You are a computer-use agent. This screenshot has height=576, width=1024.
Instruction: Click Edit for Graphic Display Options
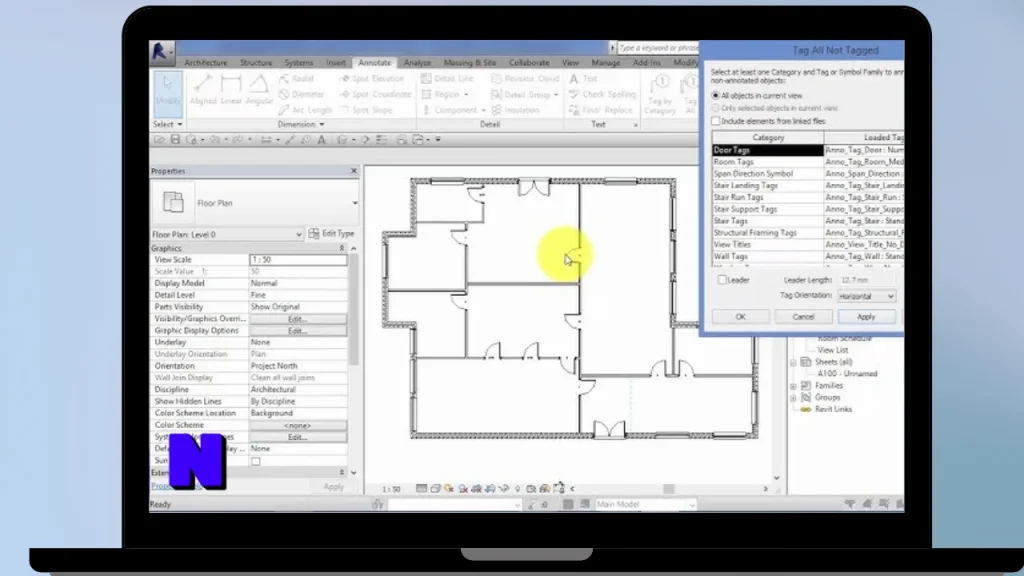tap(298, 331)
